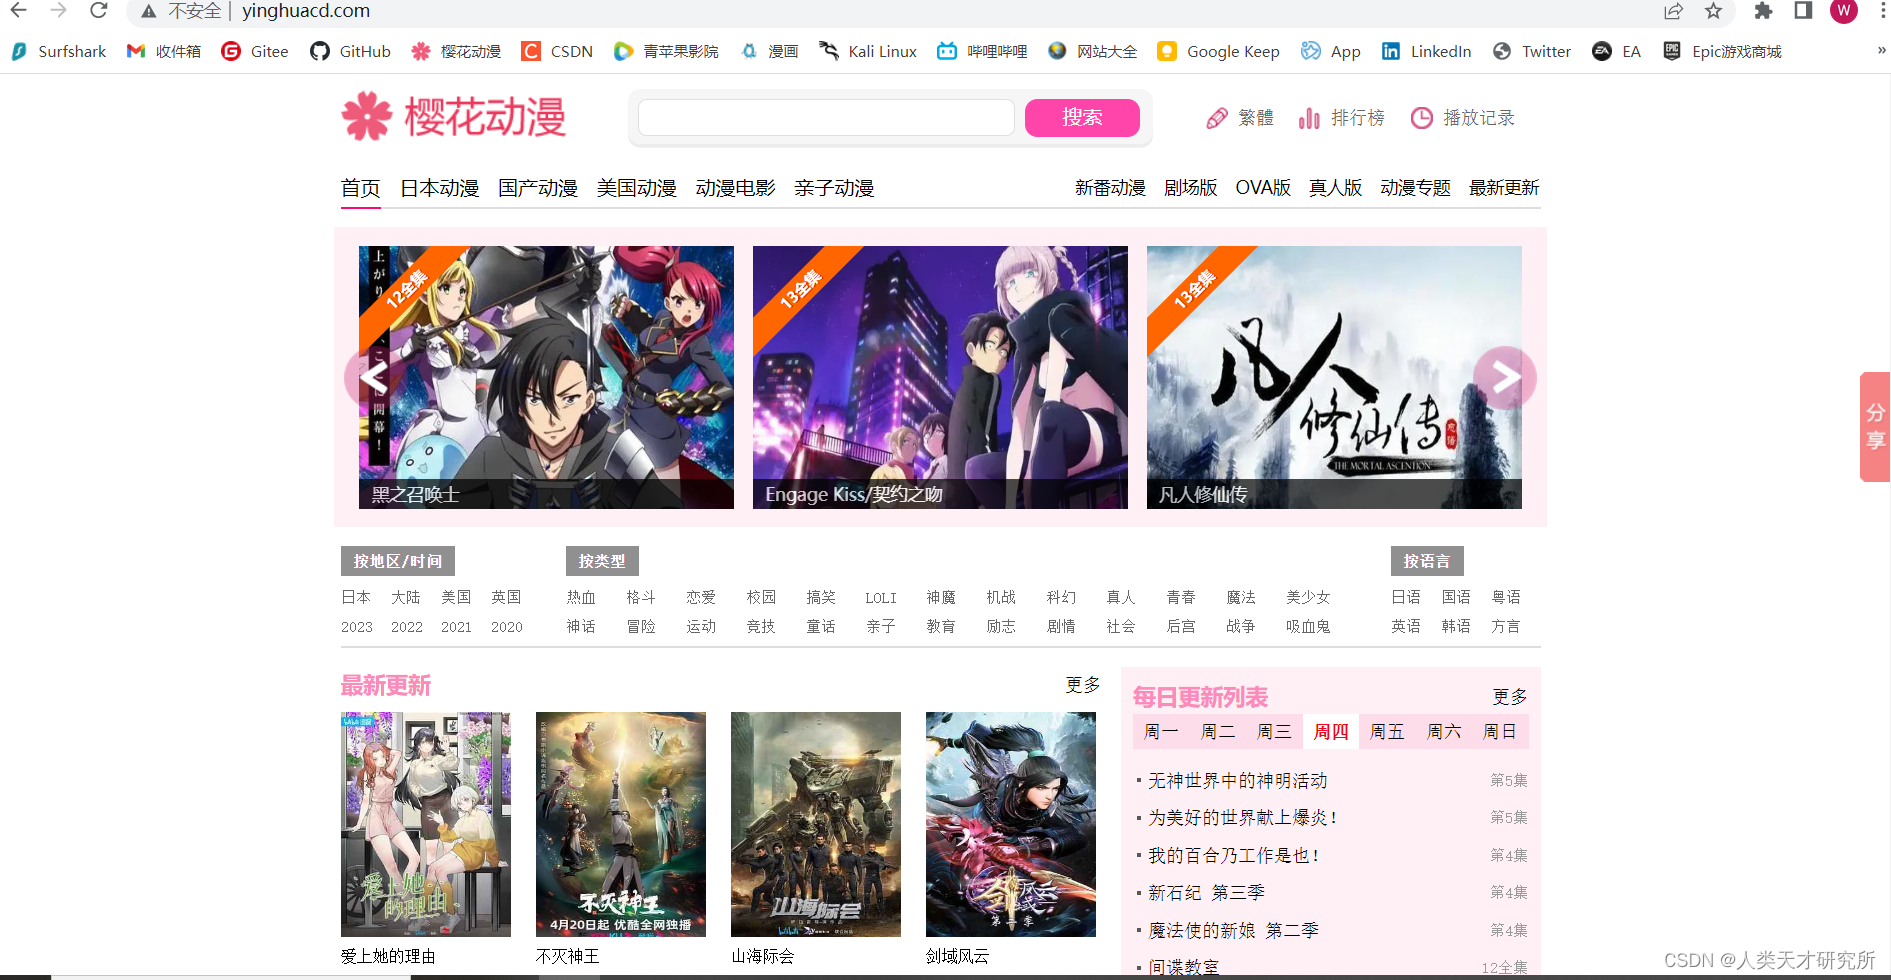Select the 美国动漫 nav tab

(637, 188)
